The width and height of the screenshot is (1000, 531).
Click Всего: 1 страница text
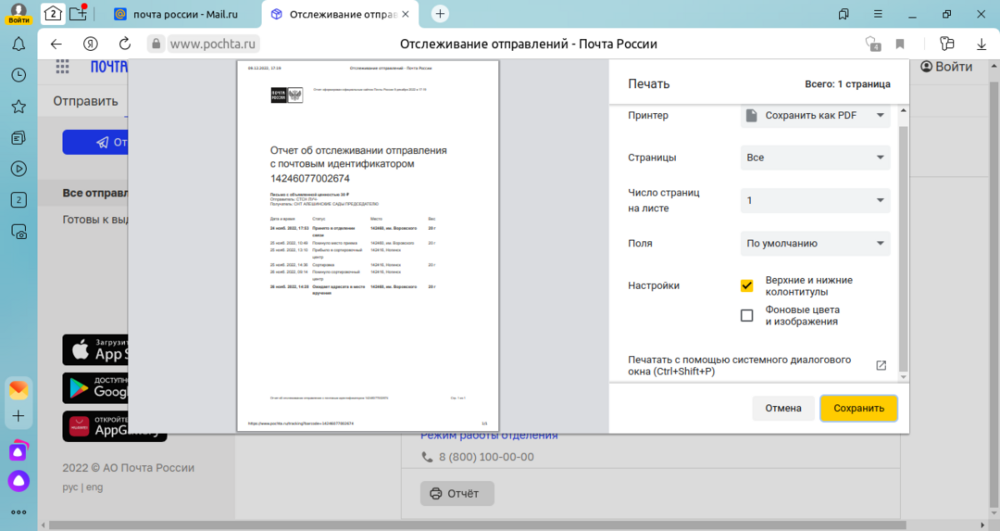(847, 84)
